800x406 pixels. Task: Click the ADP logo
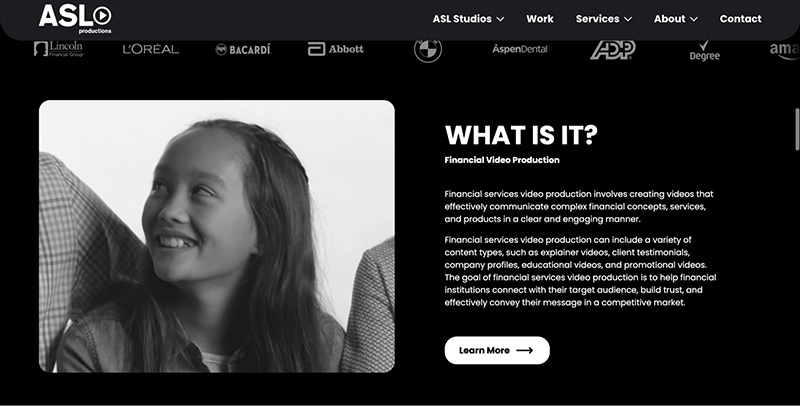click(x=613, y=50)
